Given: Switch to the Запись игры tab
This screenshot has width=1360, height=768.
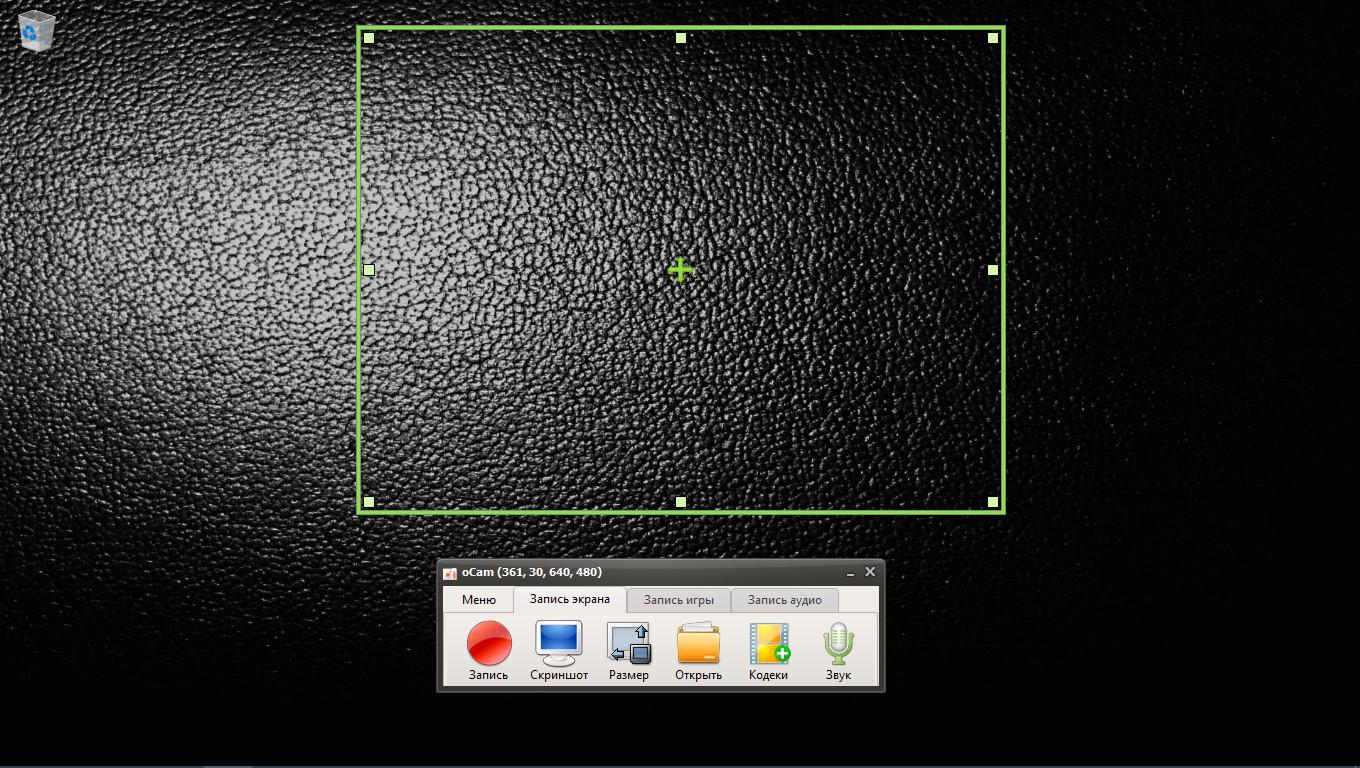Looking at the screenshot, I should click(678, 600).
